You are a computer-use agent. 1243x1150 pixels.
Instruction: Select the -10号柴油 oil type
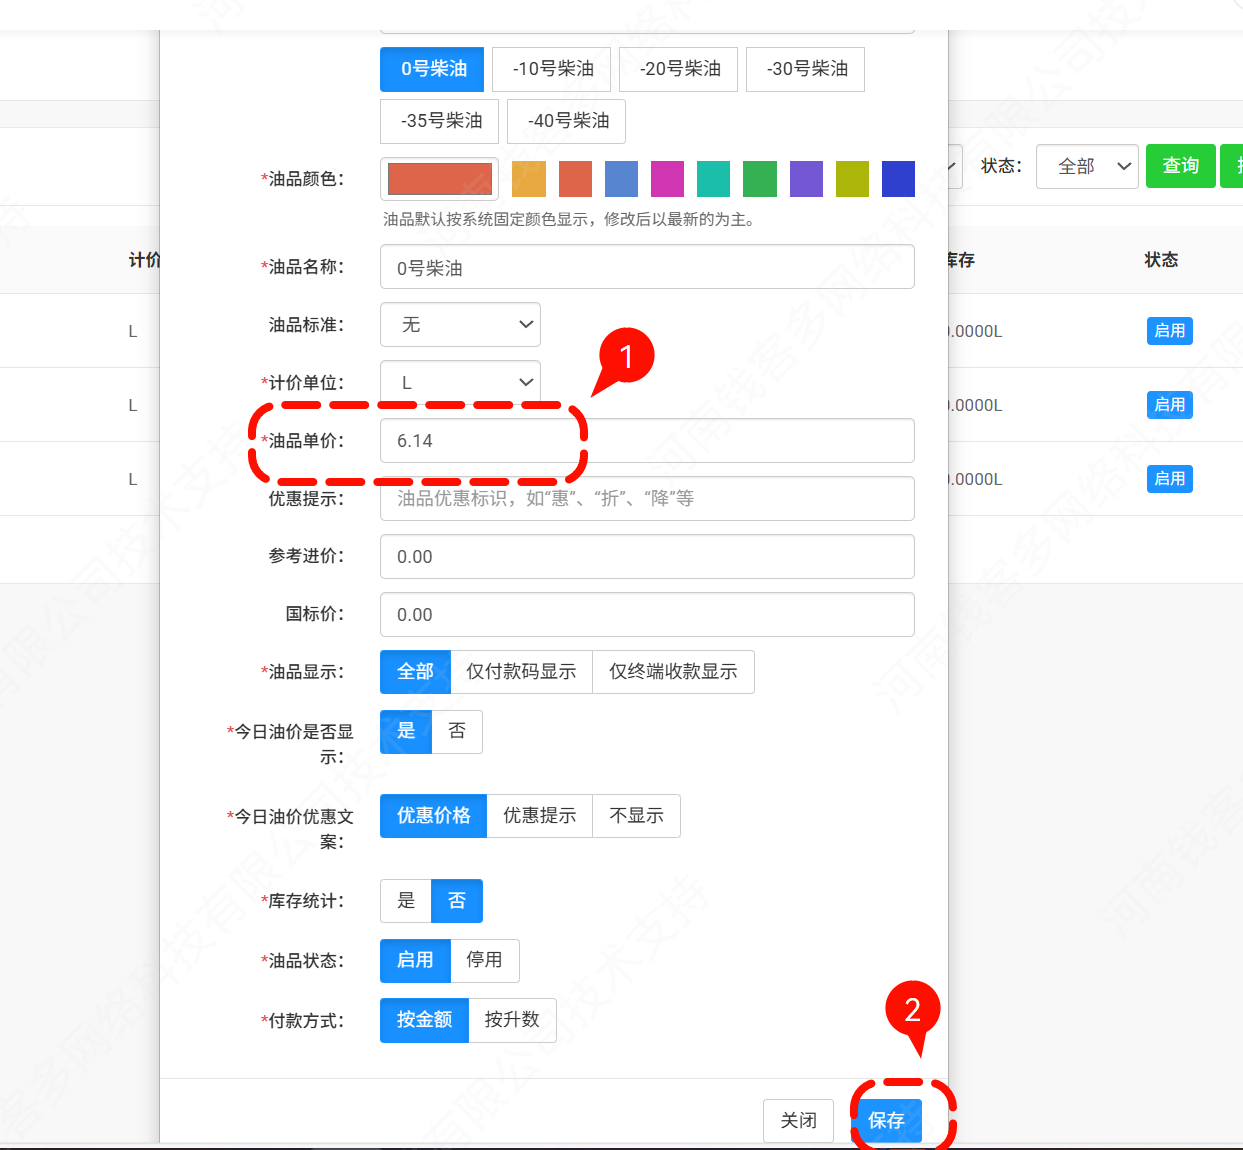point(552,69)
